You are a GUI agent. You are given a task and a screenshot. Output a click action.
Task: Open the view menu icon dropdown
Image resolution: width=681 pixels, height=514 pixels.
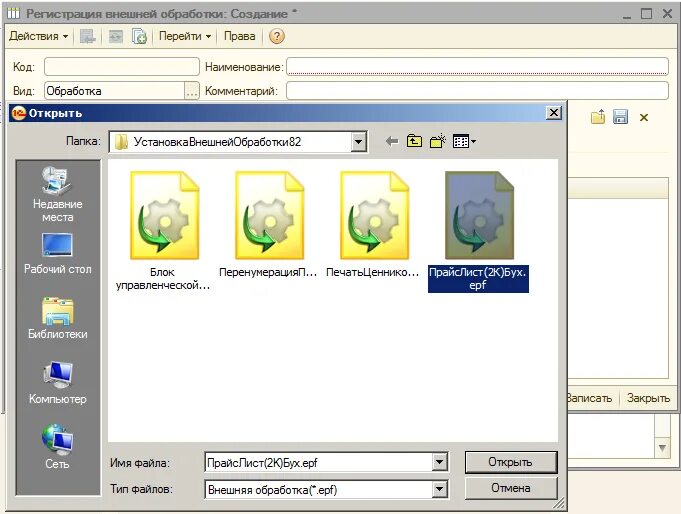464,141
